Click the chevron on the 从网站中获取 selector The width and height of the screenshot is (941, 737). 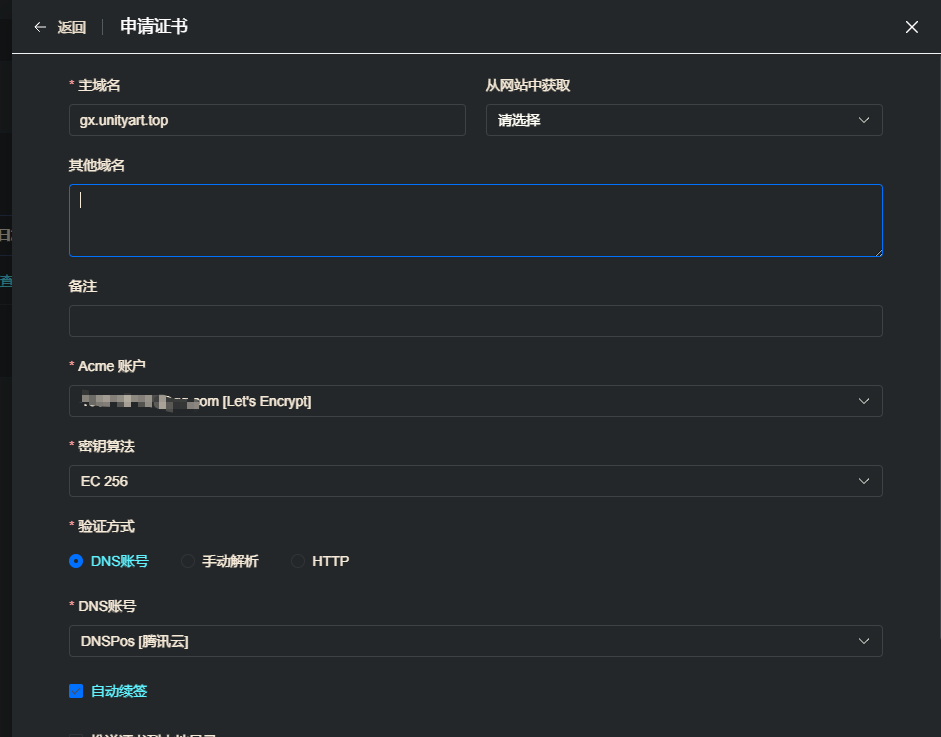[x=863, y=120]
